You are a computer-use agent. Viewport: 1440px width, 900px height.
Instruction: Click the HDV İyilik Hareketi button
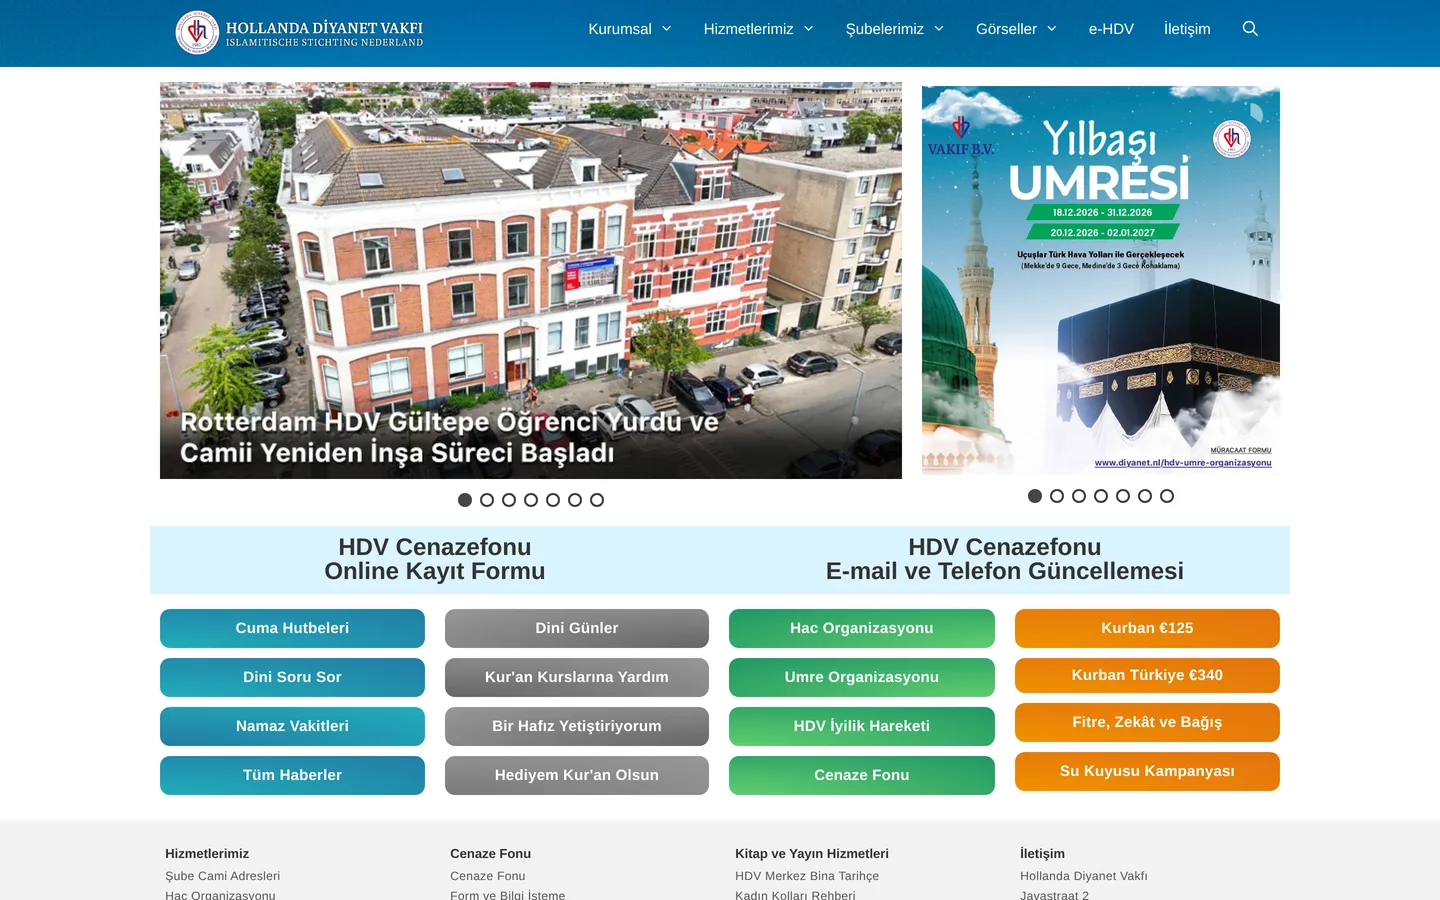862,726
